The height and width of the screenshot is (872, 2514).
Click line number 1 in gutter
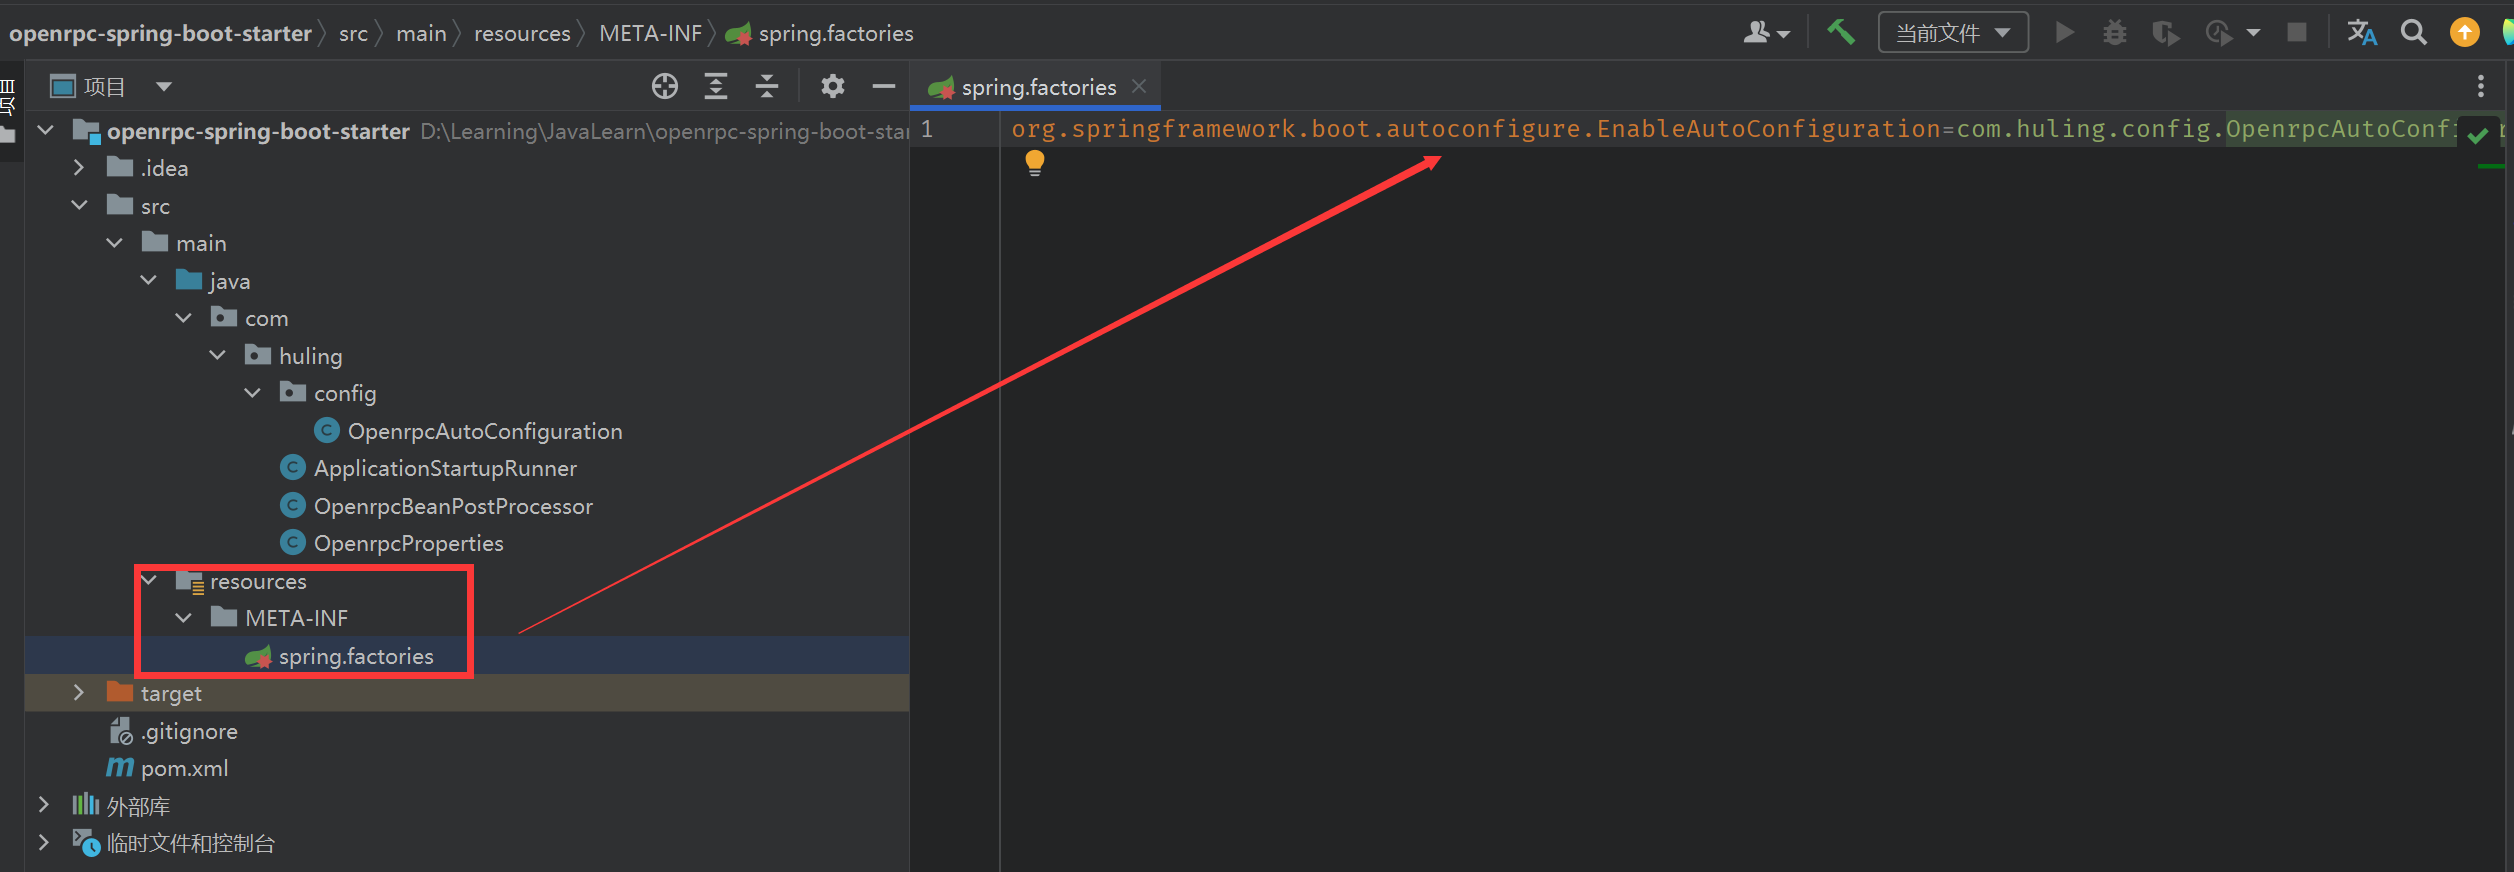click(x=927, y=129)
